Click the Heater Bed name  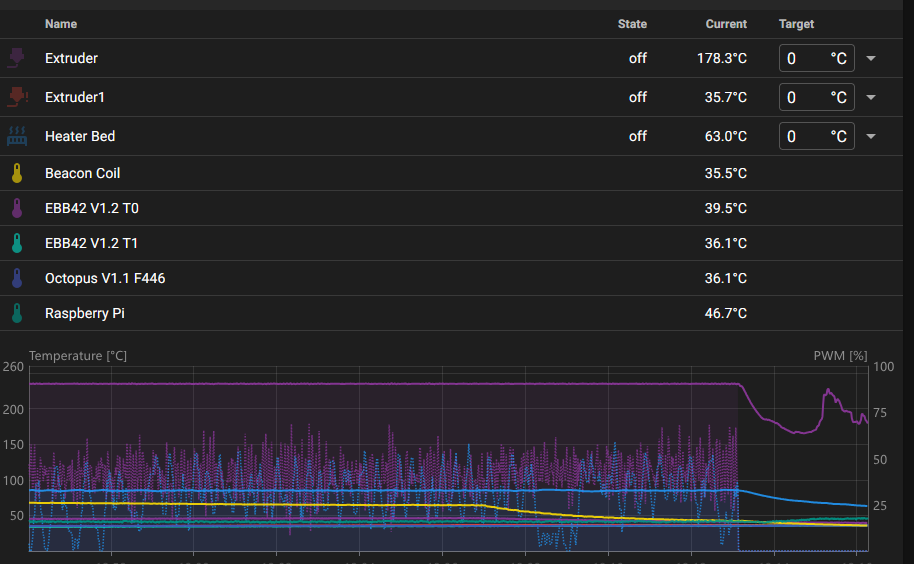(80, 136)
